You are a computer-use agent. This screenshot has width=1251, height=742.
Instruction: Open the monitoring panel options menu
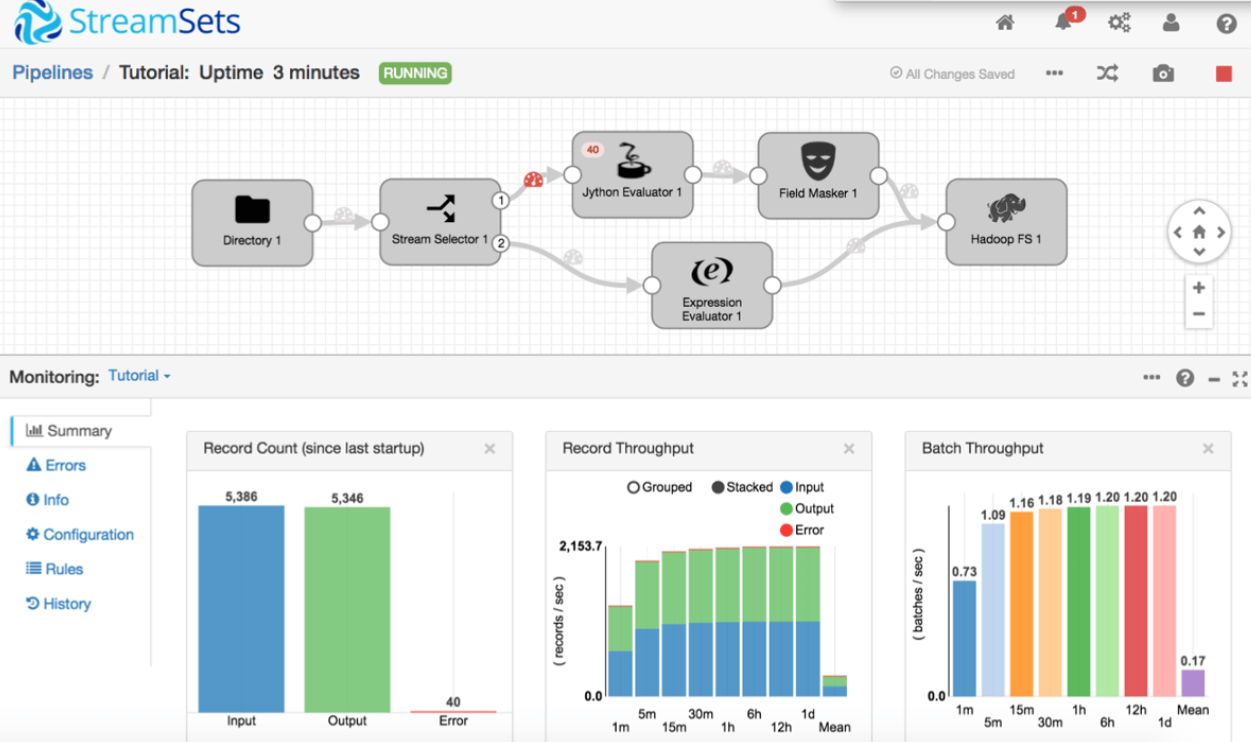pos(1151,378)
